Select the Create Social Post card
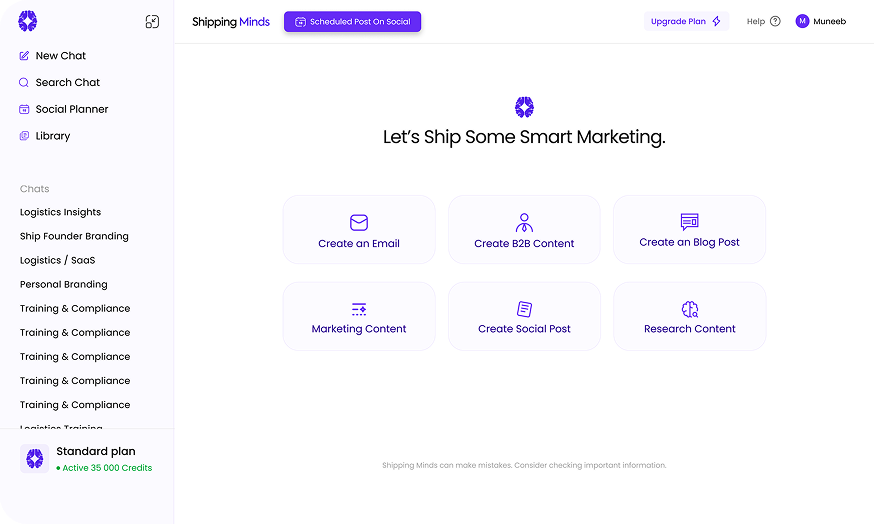 click(x=524, y=316)
